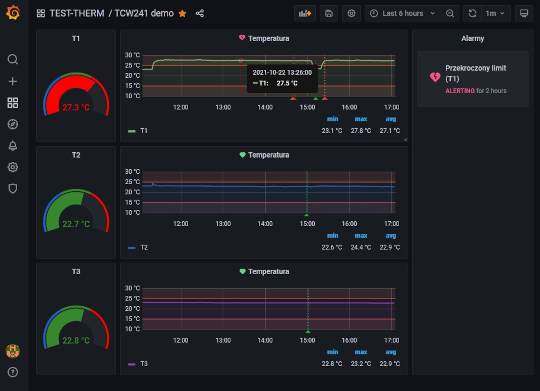Screen dimensions: 540x391
Task: Click the purple T3 legend color swatch
Action: pyautogui.click(x=132, y=364)
